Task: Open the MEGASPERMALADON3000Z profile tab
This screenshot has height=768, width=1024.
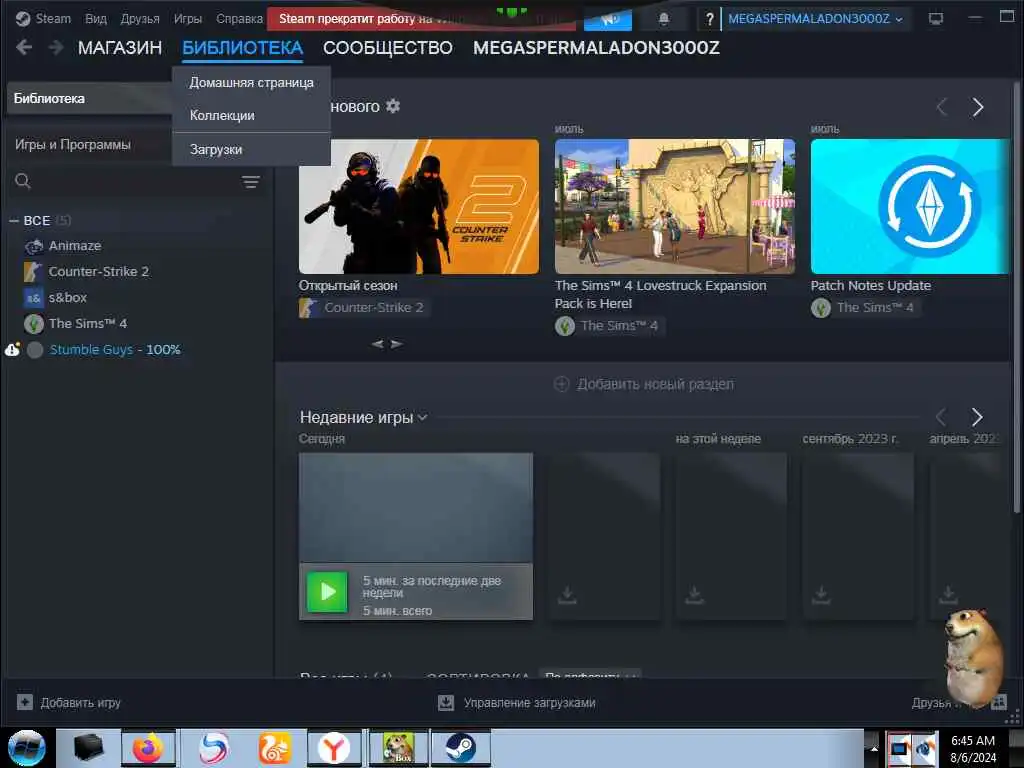Action: [596, 48]
